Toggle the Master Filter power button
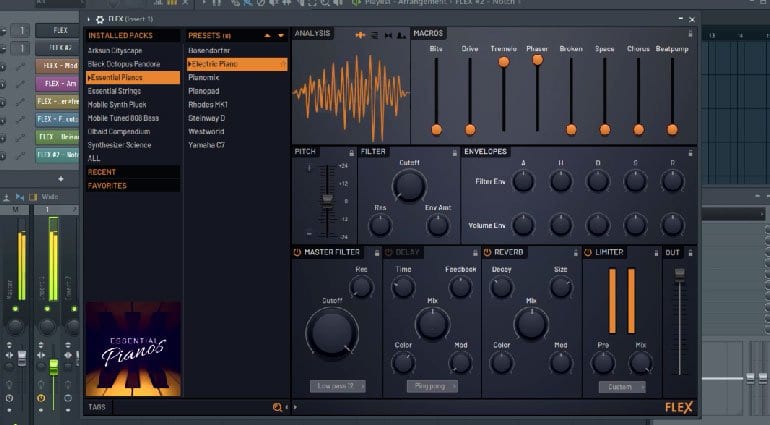This screenshot has width=770, height=425. [297, 252]
